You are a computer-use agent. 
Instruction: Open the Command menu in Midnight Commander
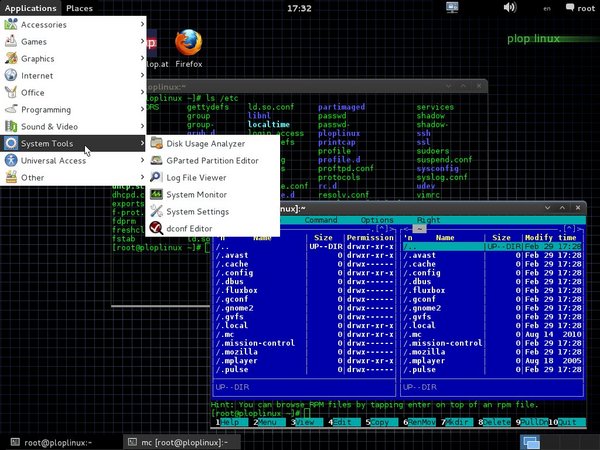321,219
